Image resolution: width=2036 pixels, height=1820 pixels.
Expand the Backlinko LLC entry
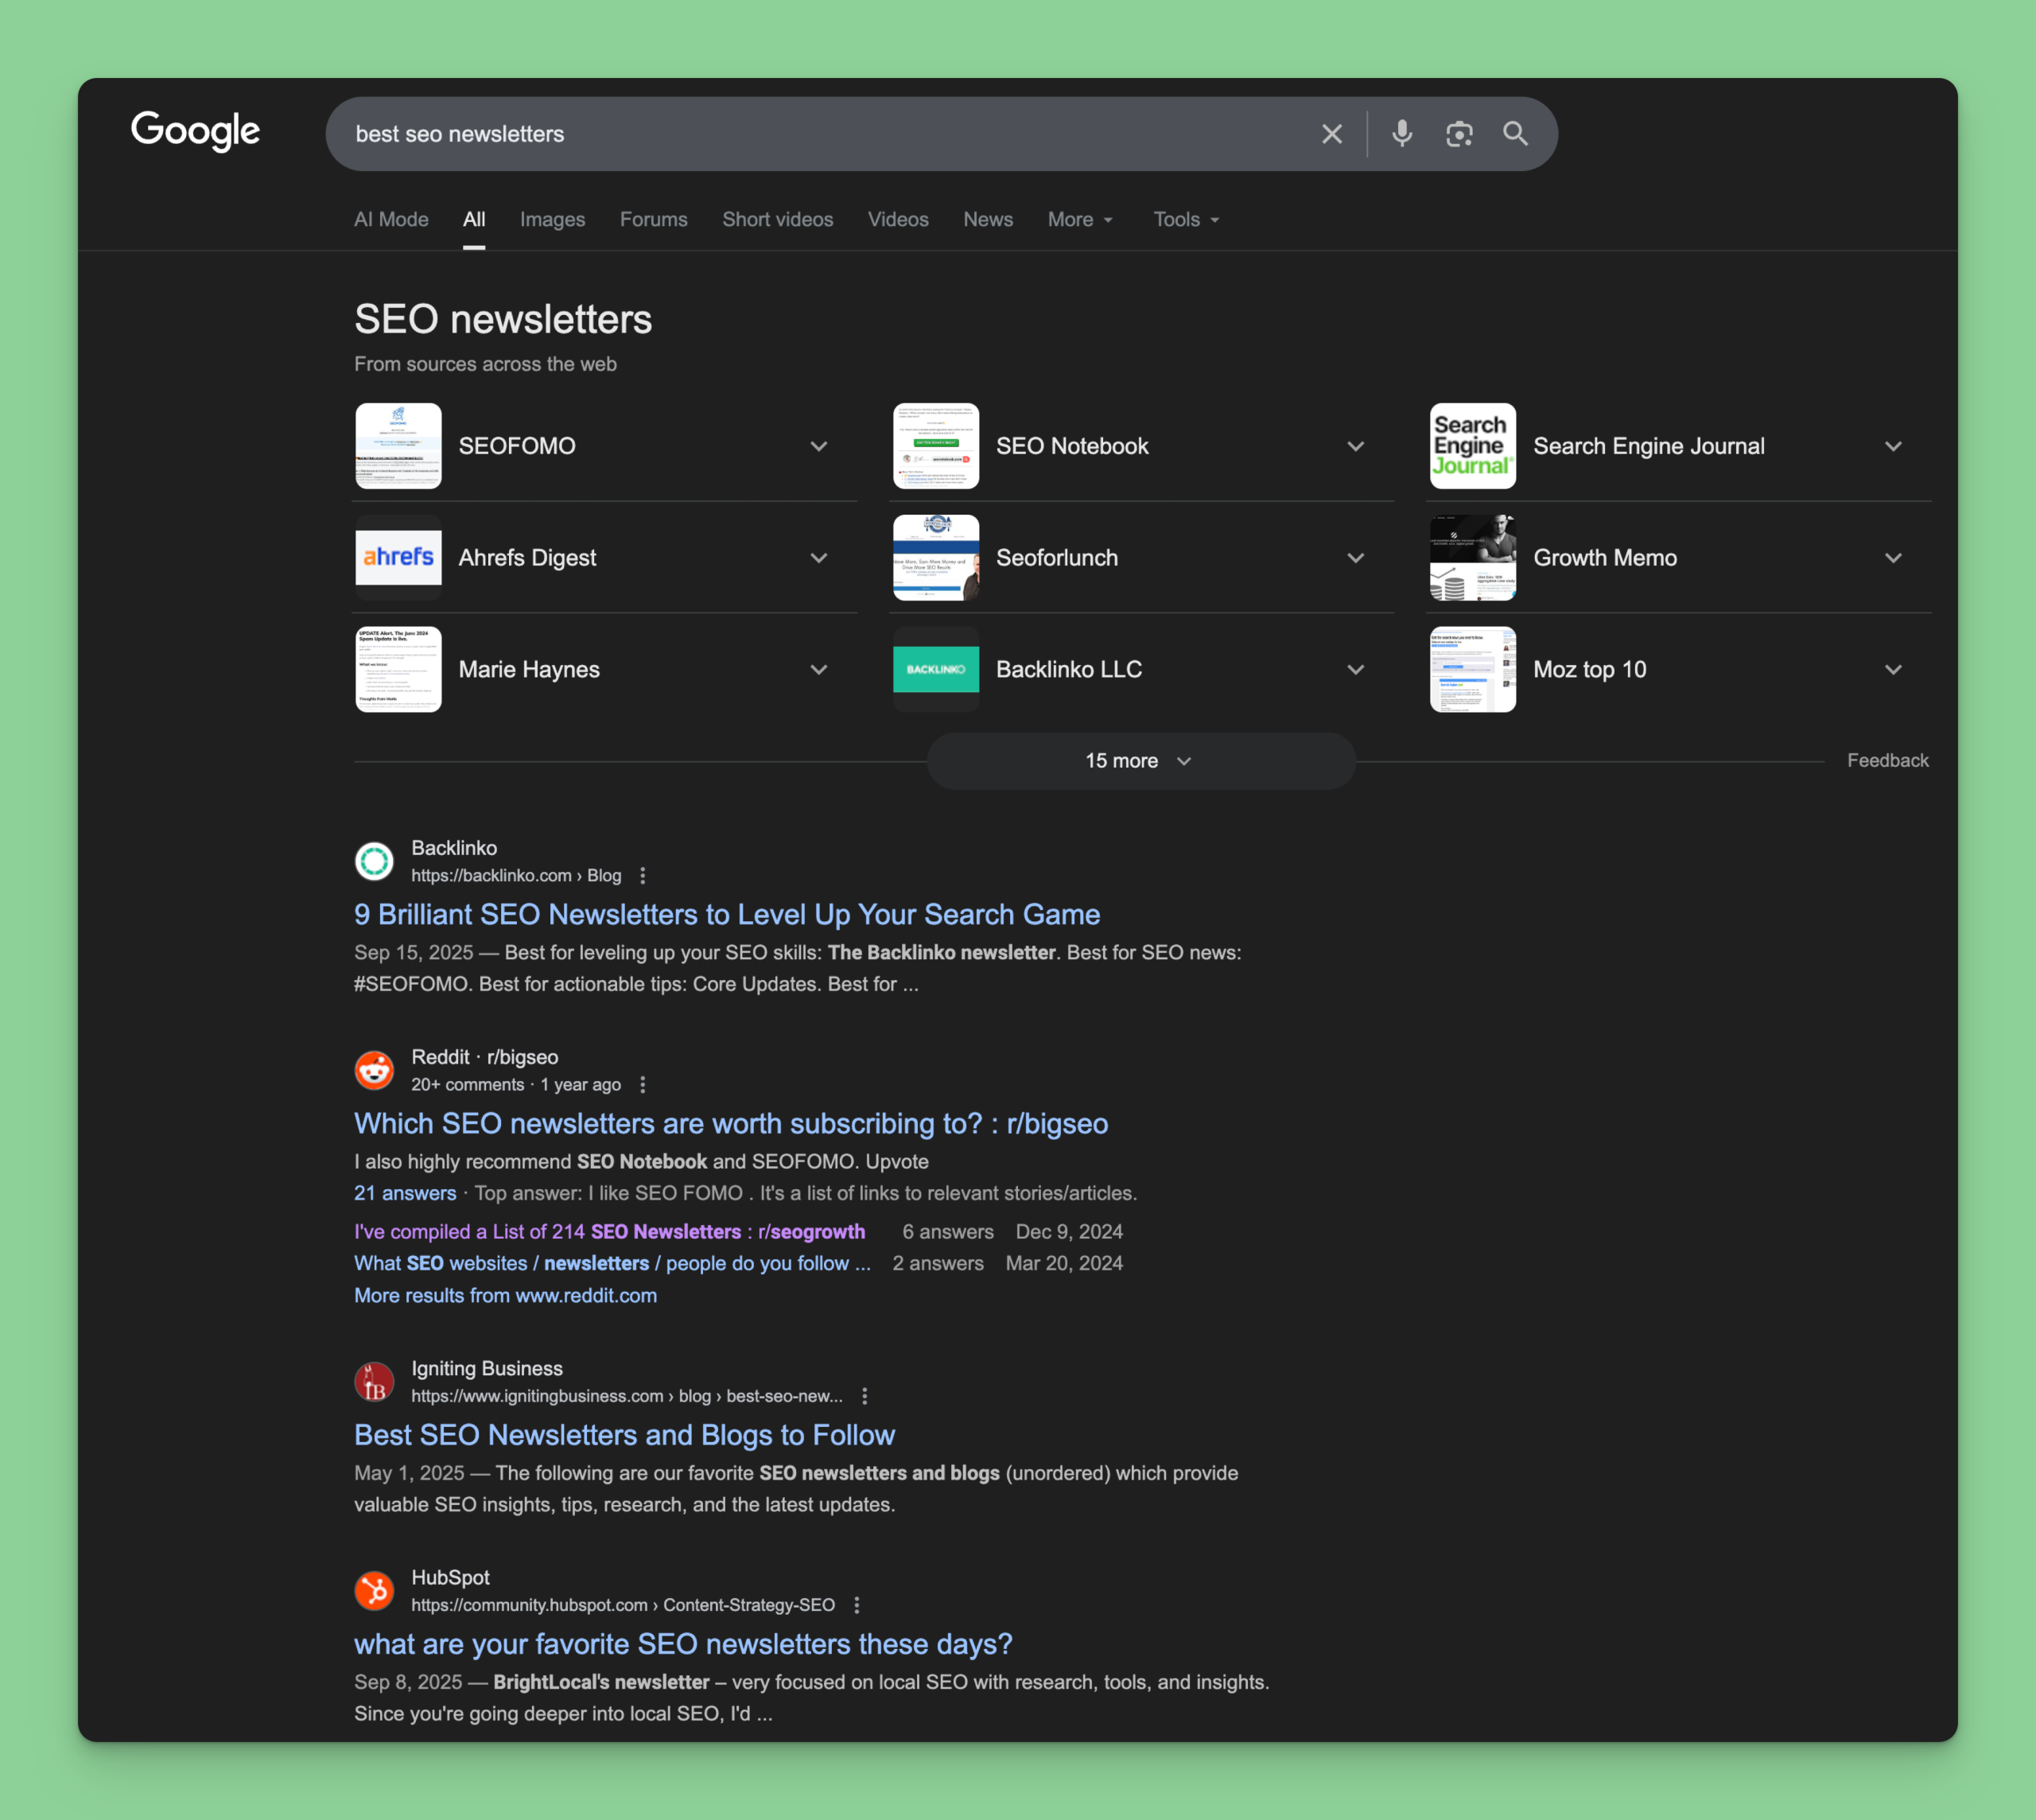[x=1355, y=670]
